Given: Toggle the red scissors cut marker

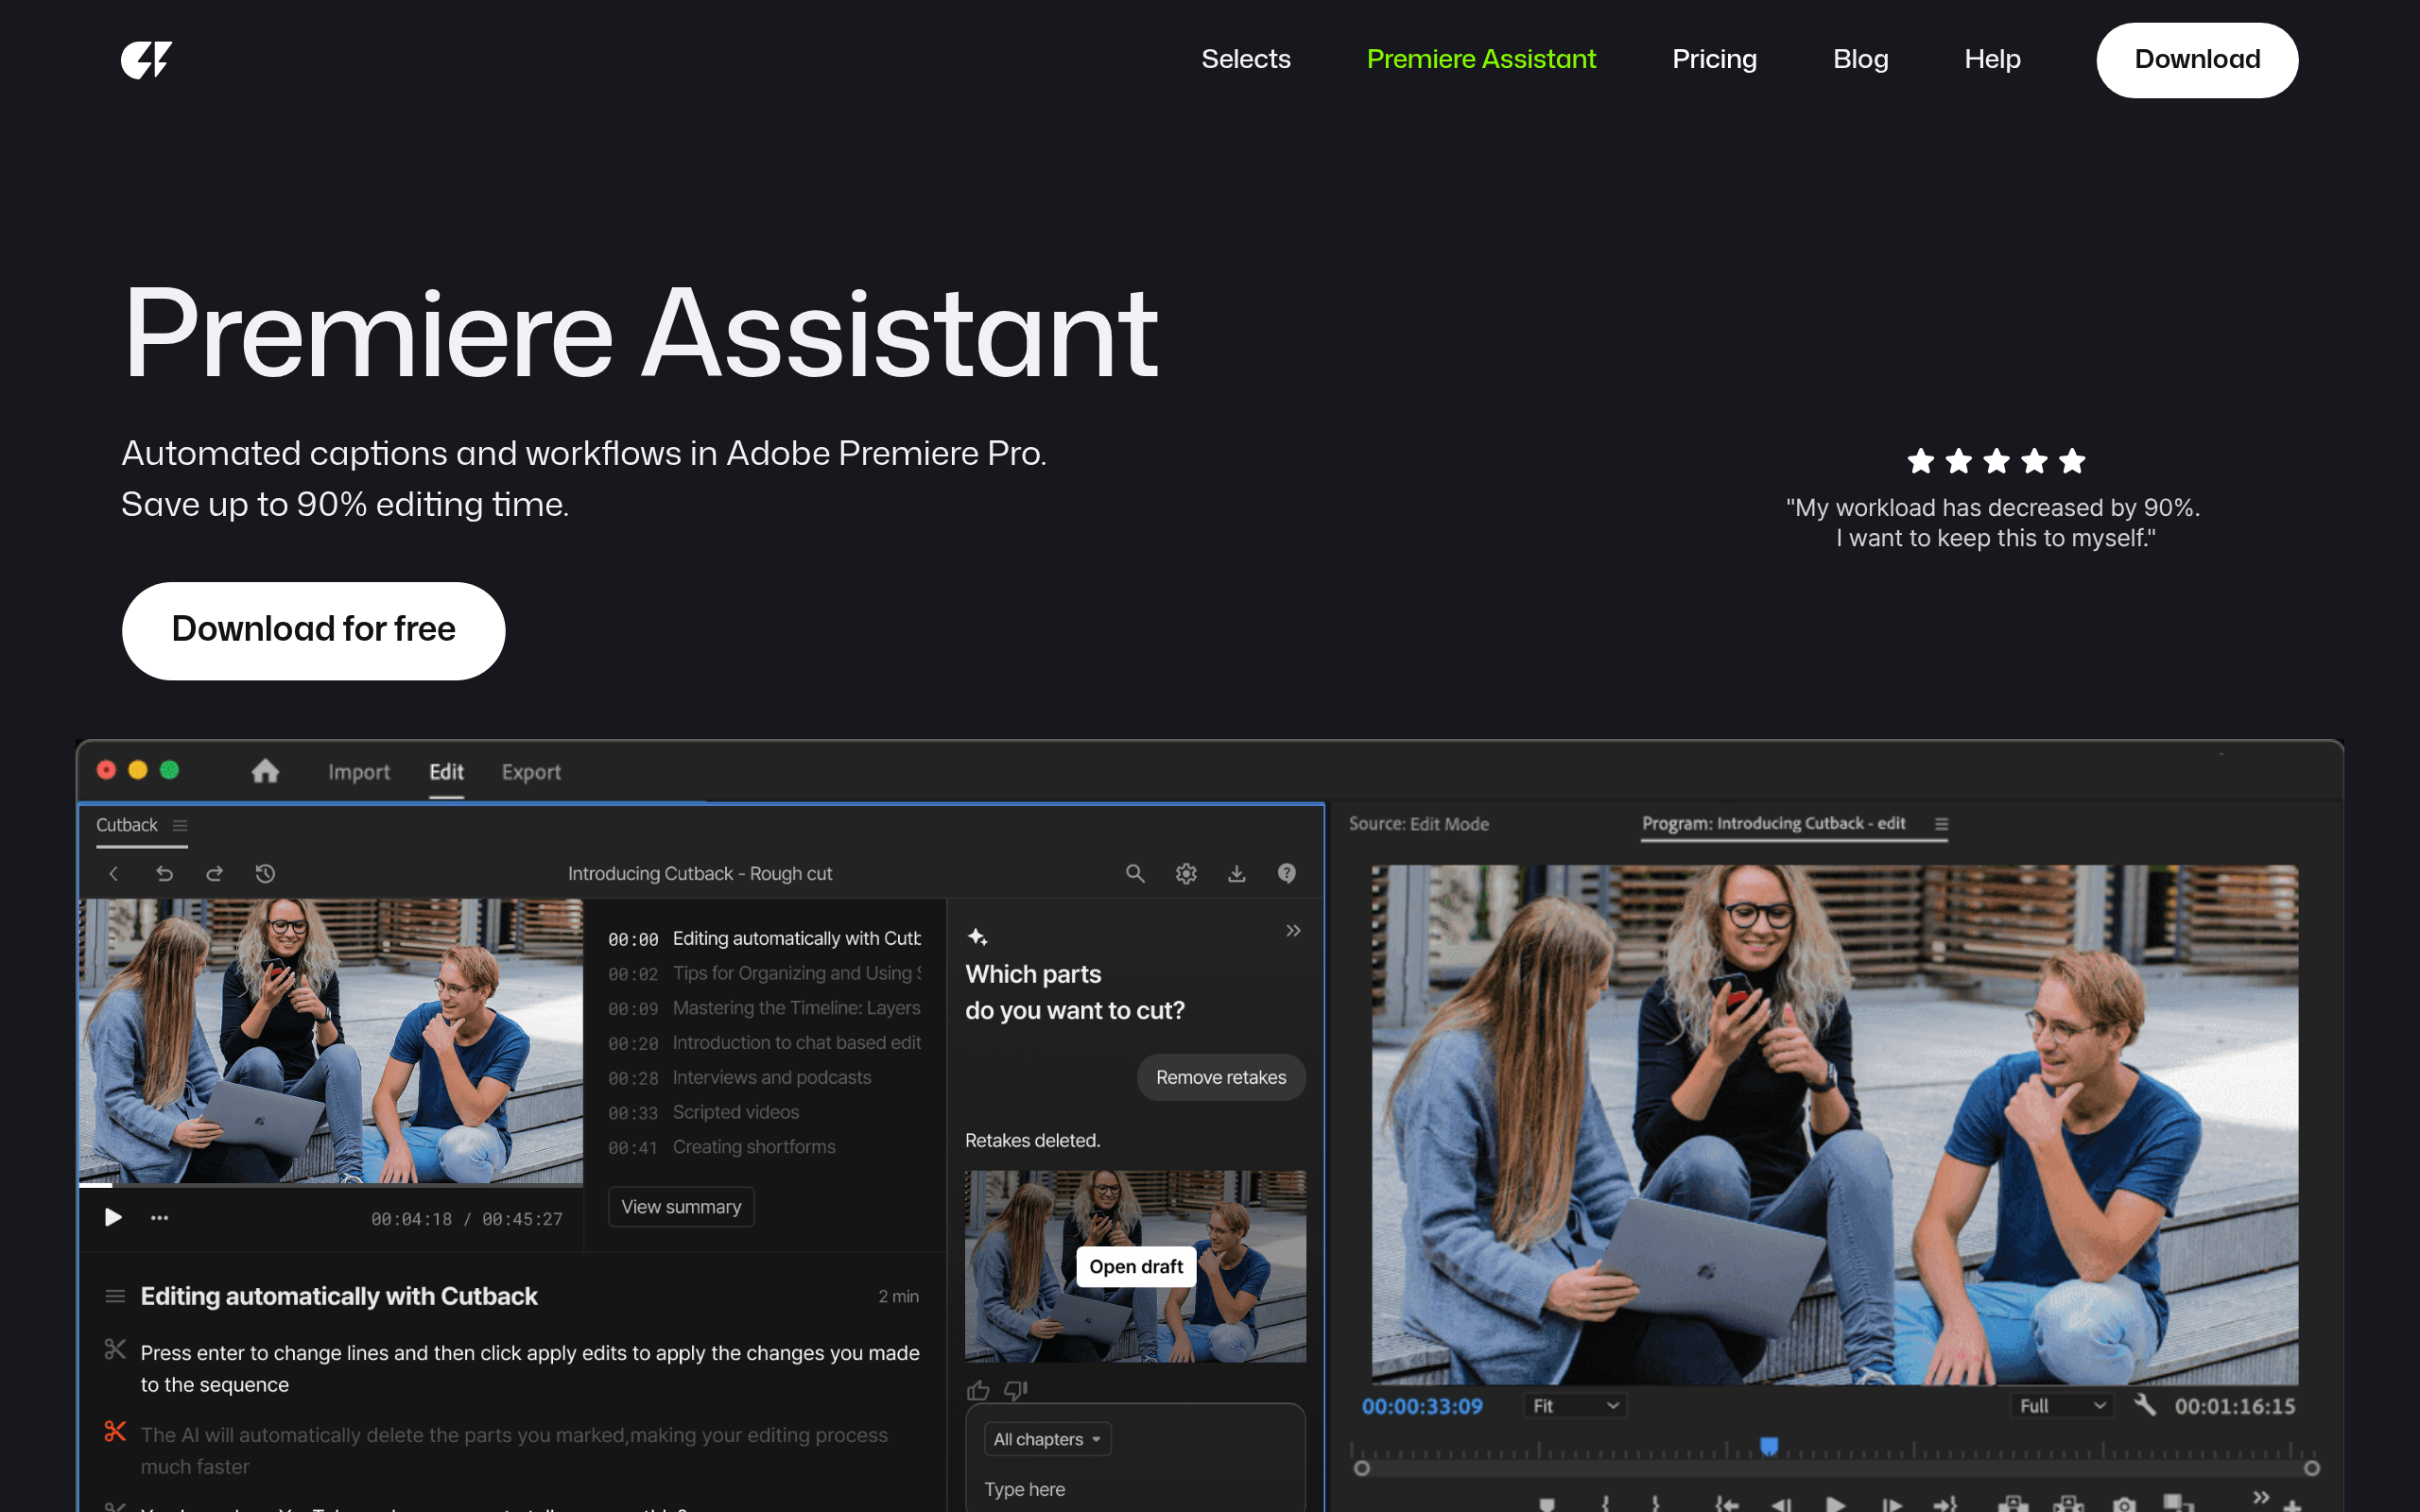Looking at the screenshot, I should coord(115,1432).
